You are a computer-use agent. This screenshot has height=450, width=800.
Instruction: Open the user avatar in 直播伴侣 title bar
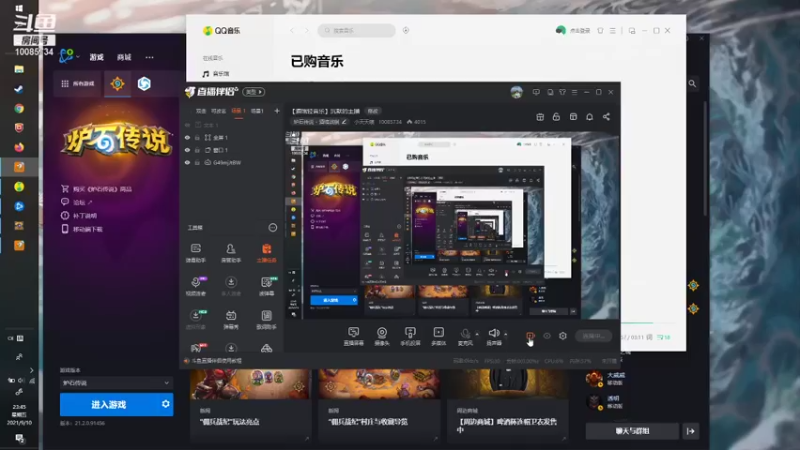[517, 92]
